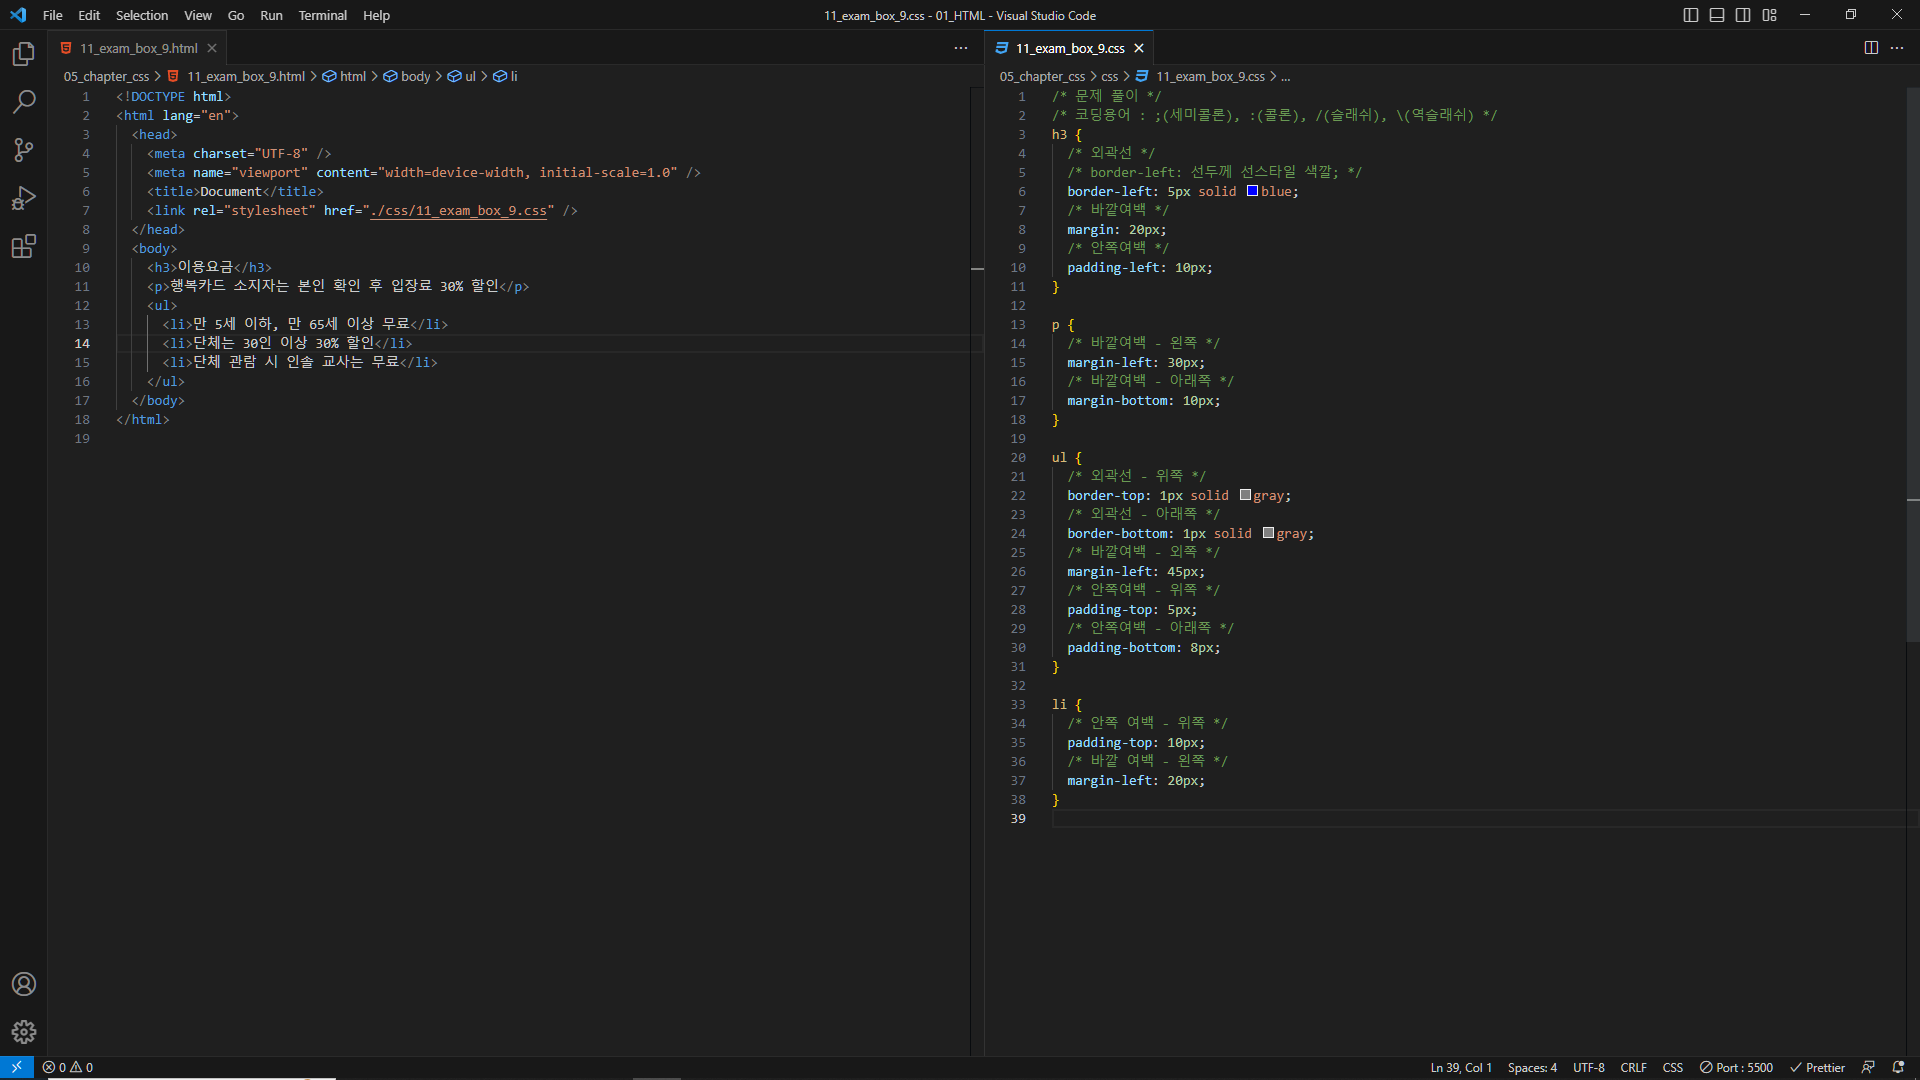1920x1080 pixels.
Task: Open the Extensions view
Action: (x=24, y=246)
